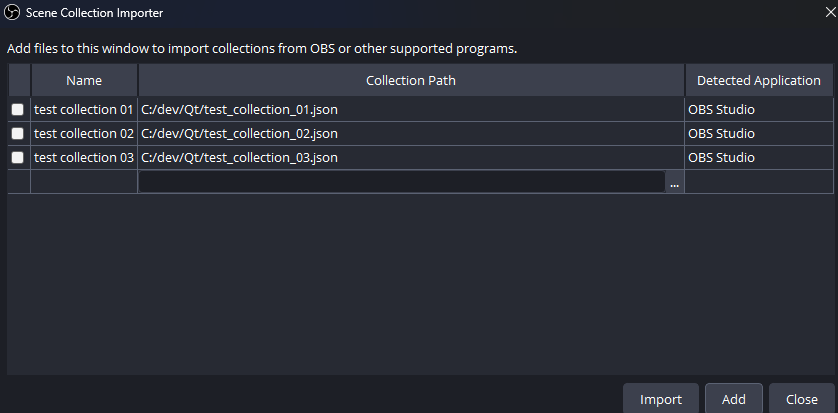This screenshot has height=413, width=838.
Task: Check the box for test collection 03
Action: (x=18, y=157)
